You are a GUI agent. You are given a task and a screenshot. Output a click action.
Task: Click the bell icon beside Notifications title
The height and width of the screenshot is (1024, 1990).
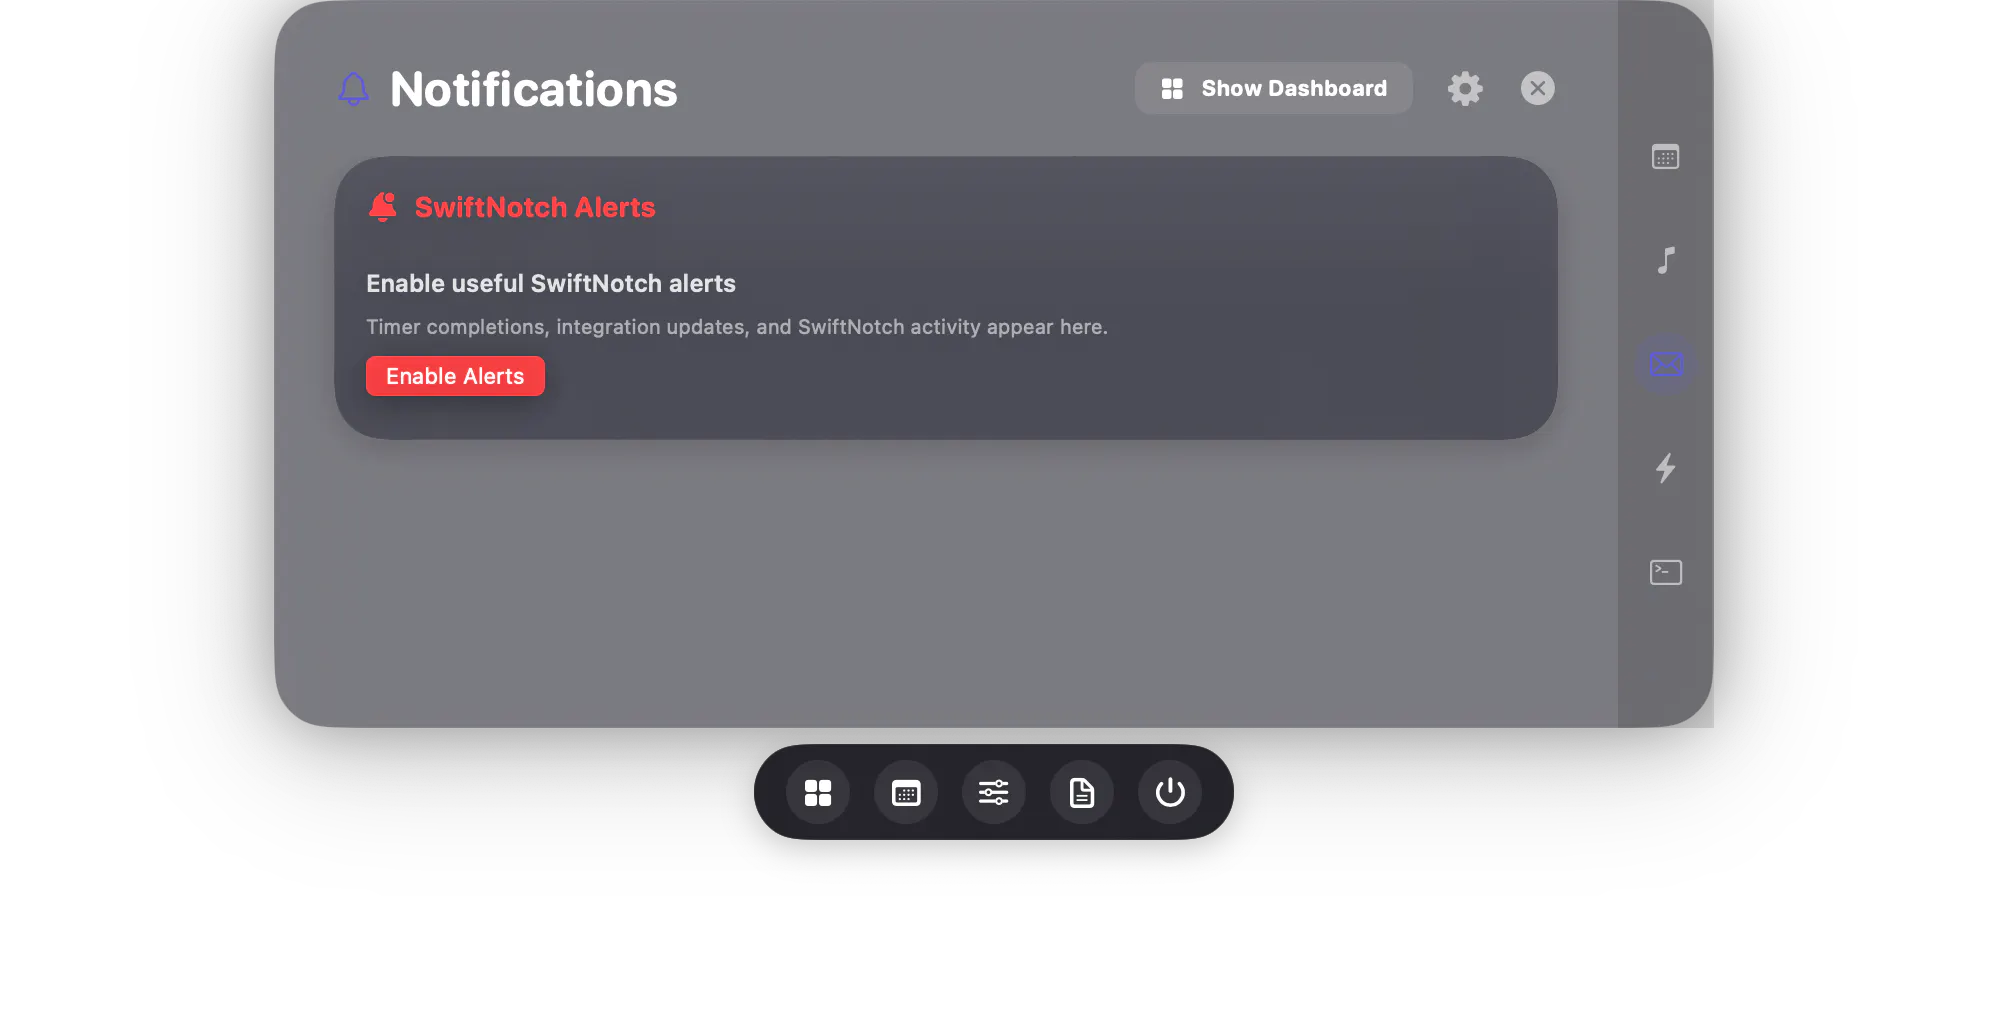coord(353,89)
